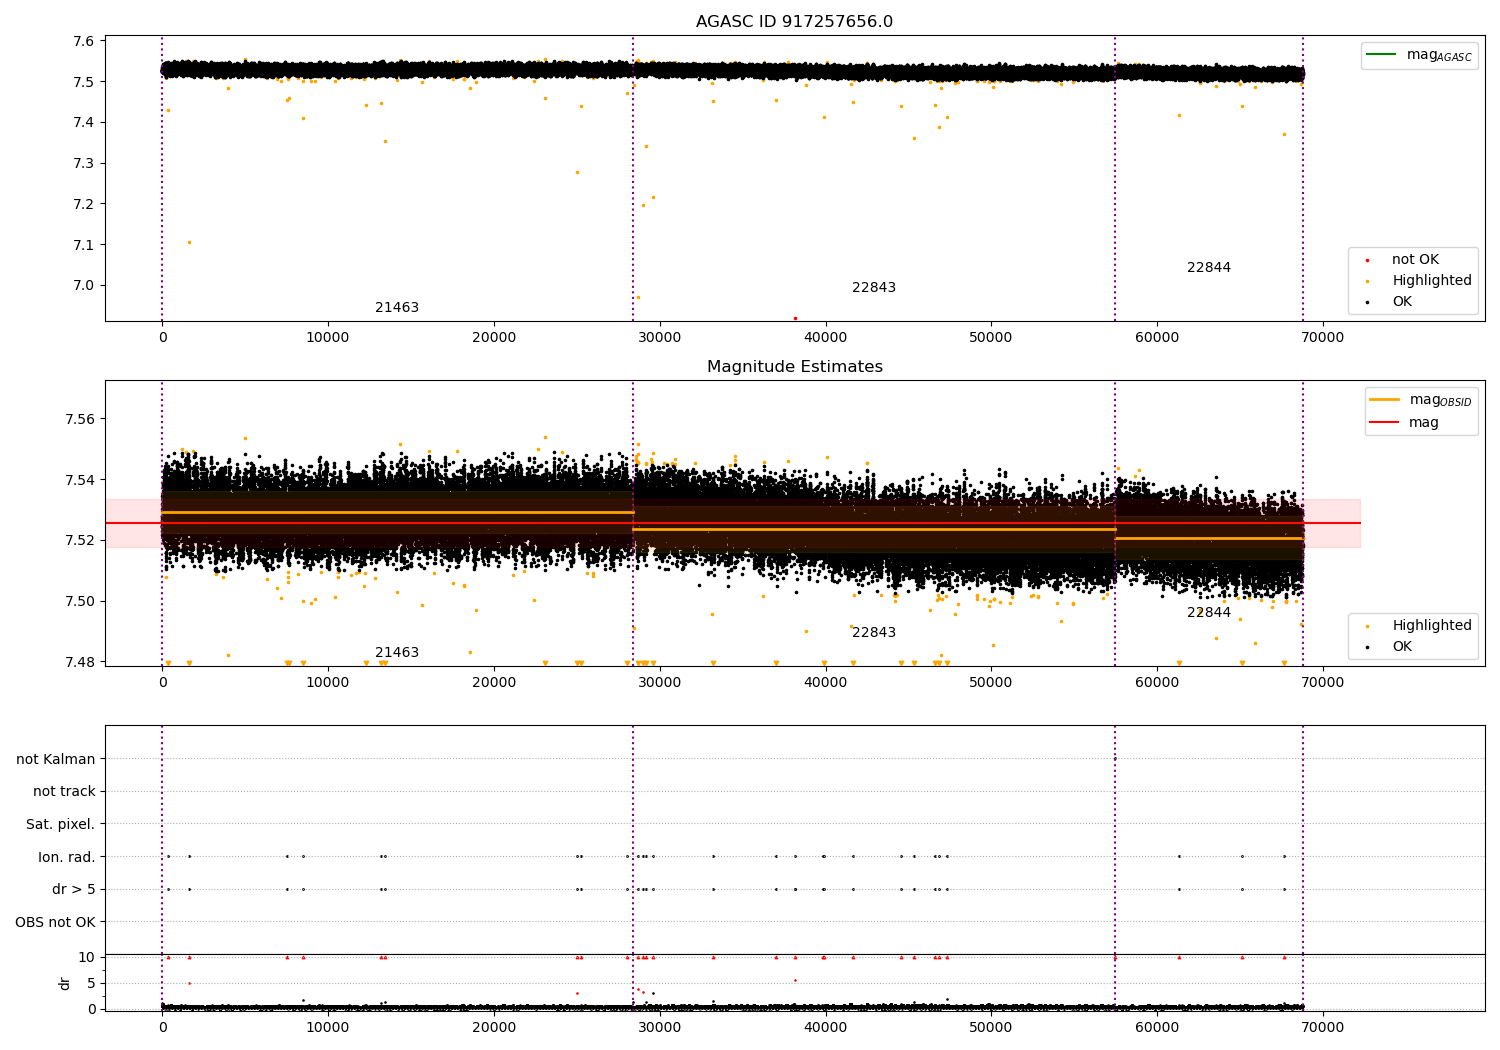Image resolution: width=1500 pixels, height=1050 pixels.
Task: Click the 'dr' y-axis label at bottom
Action: 65,983
